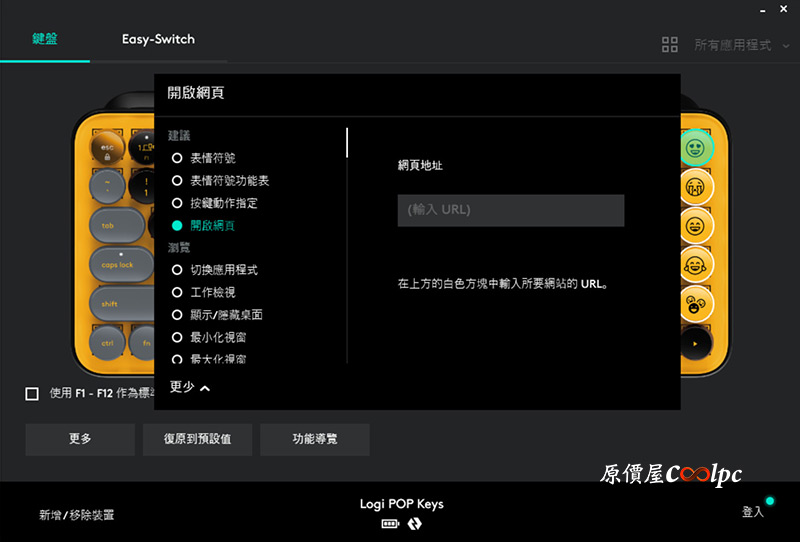Click the multi-face emoji menu key

pos(696,302)
